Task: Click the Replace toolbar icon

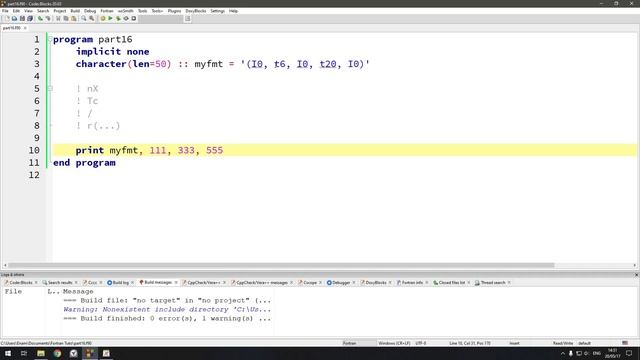Action: click(x=91, y=19)
